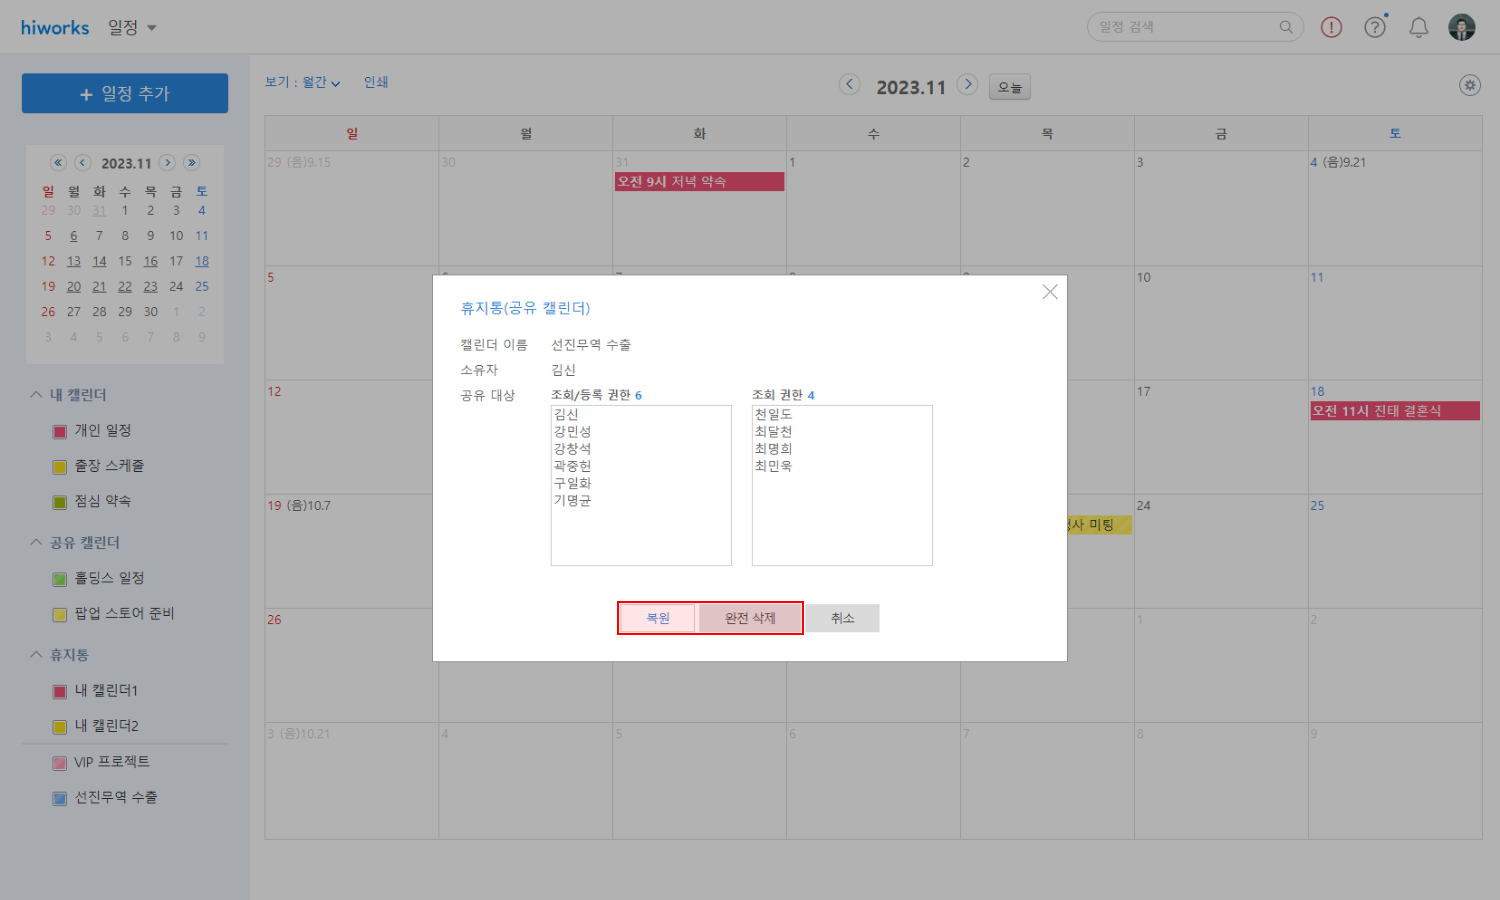Toggle the 출장 스케줄 calendar checkbox
This screenshot has width=1500, height=900.
pyautogui.click(x=60, y=467)
